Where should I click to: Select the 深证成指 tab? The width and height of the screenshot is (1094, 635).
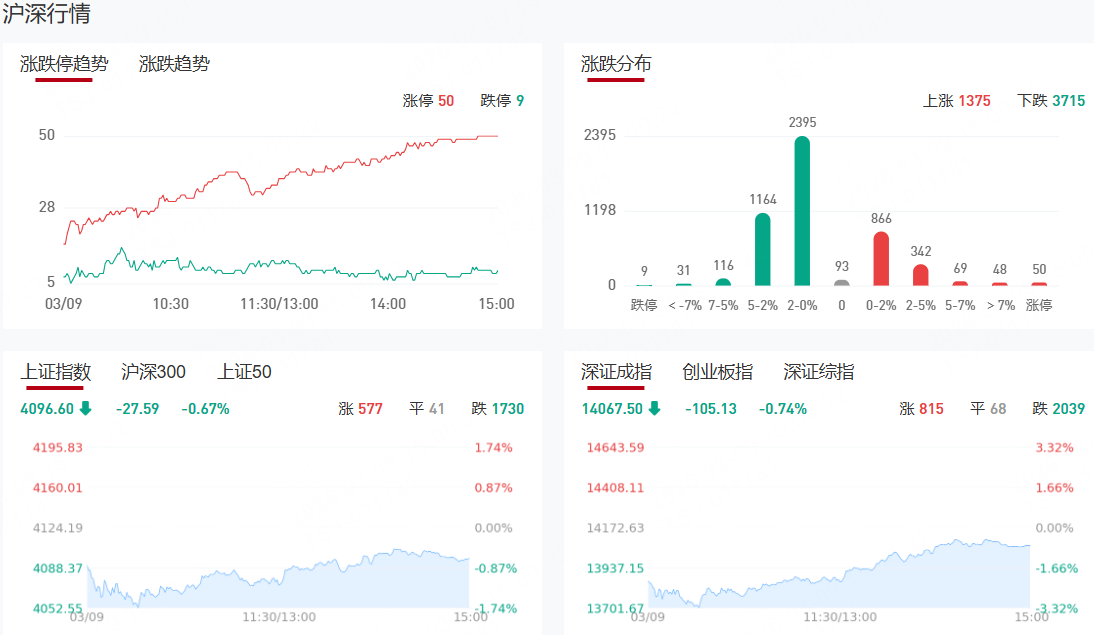pyautogui.click(x=616, y=372)
